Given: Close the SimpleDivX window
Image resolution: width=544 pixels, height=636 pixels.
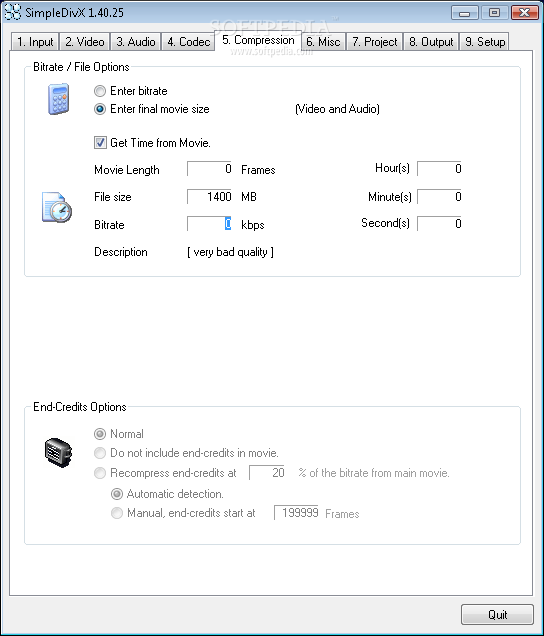Looking at the screenshot, I should pos(525,13).
